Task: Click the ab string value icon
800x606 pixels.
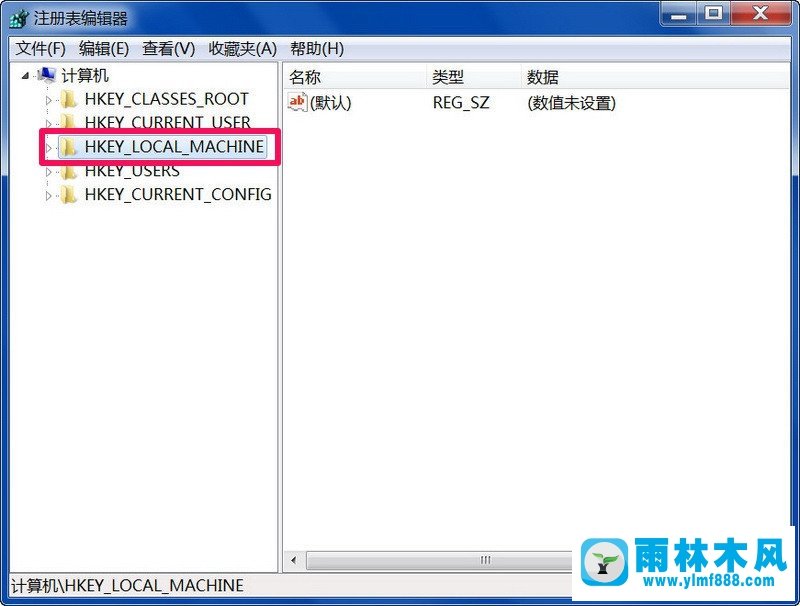Action: tap(297, 102)
